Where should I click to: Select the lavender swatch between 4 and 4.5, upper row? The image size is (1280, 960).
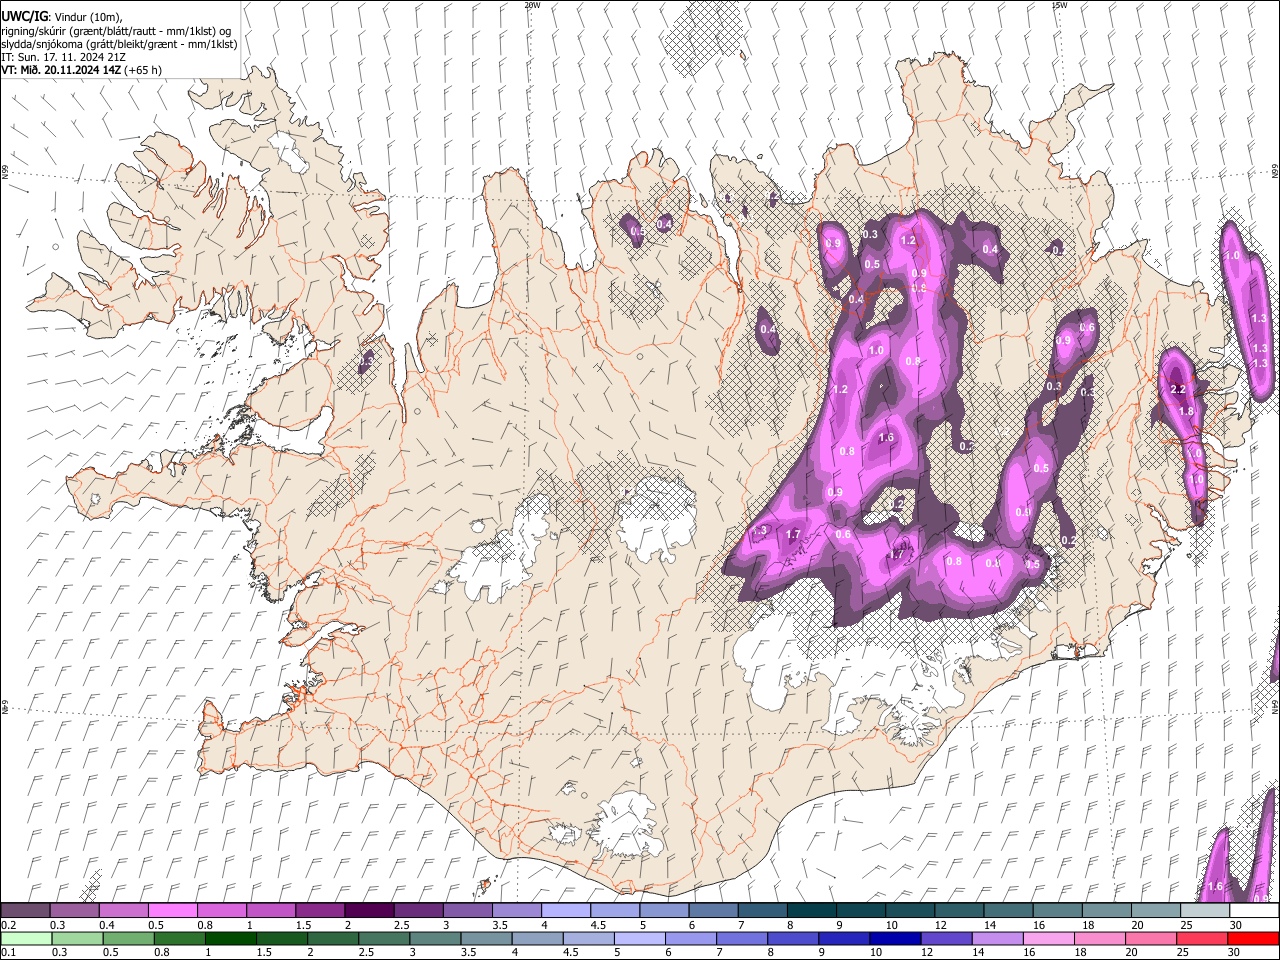[565, 910]
